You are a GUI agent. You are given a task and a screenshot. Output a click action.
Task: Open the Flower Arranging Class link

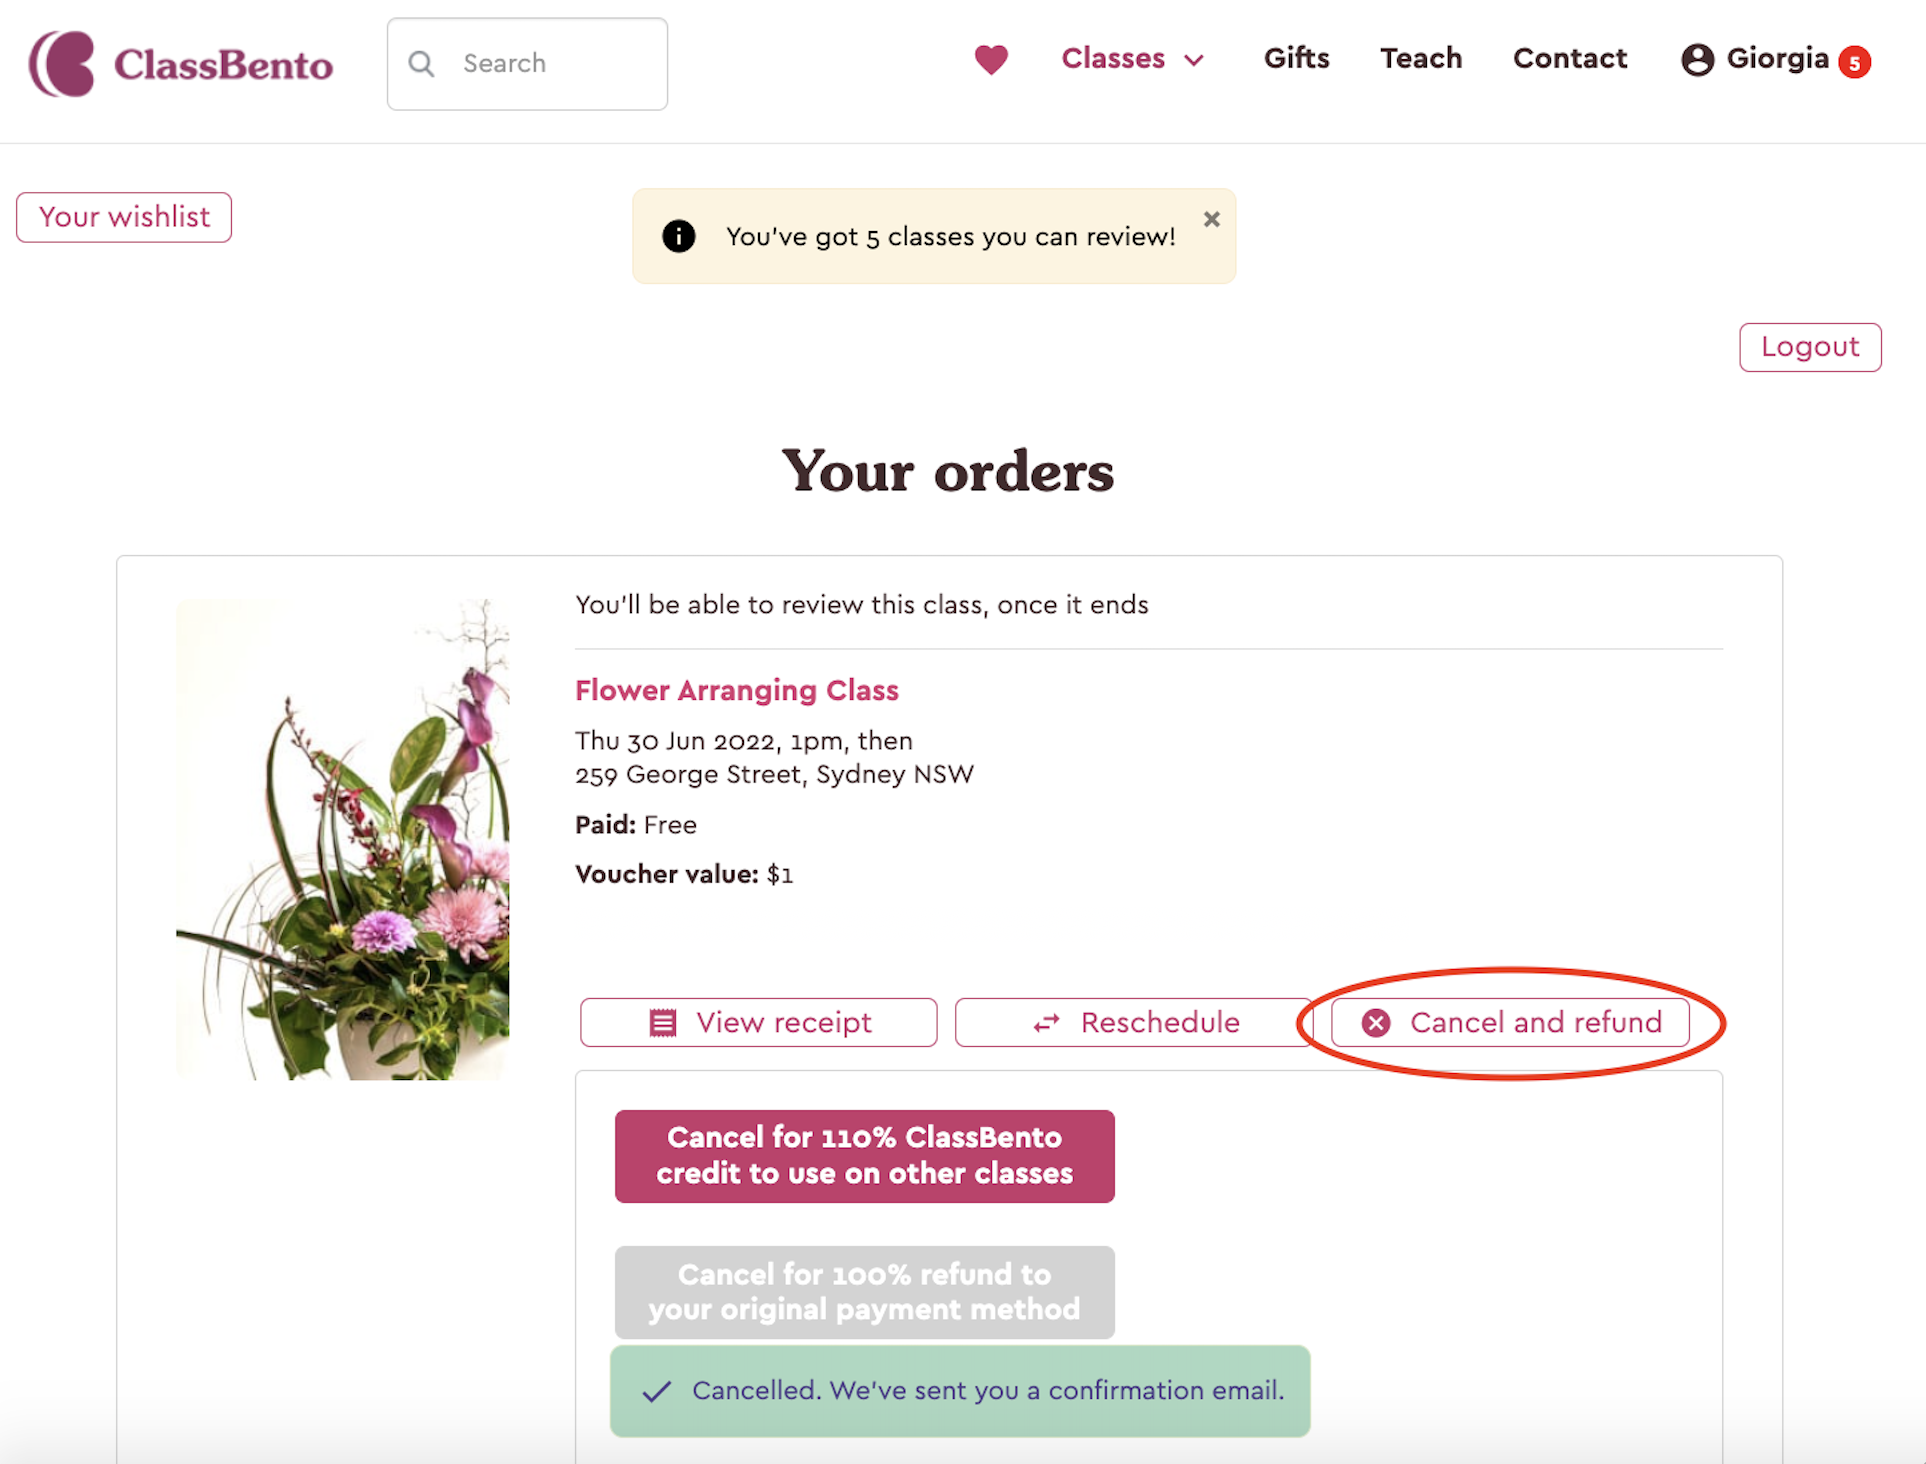(736, 690)
